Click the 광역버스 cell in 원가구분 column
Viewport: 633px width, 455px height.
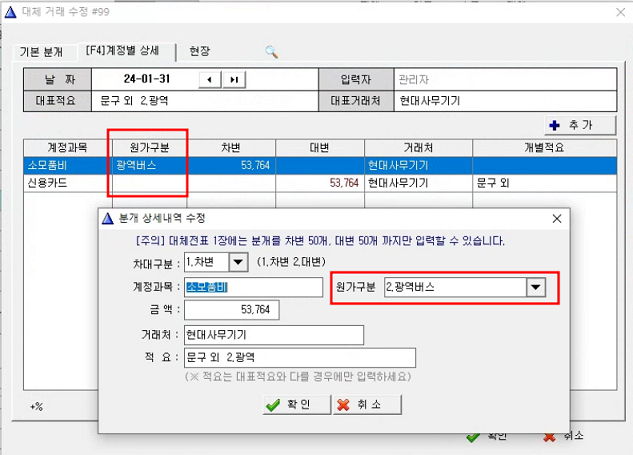tap(149, 165)
